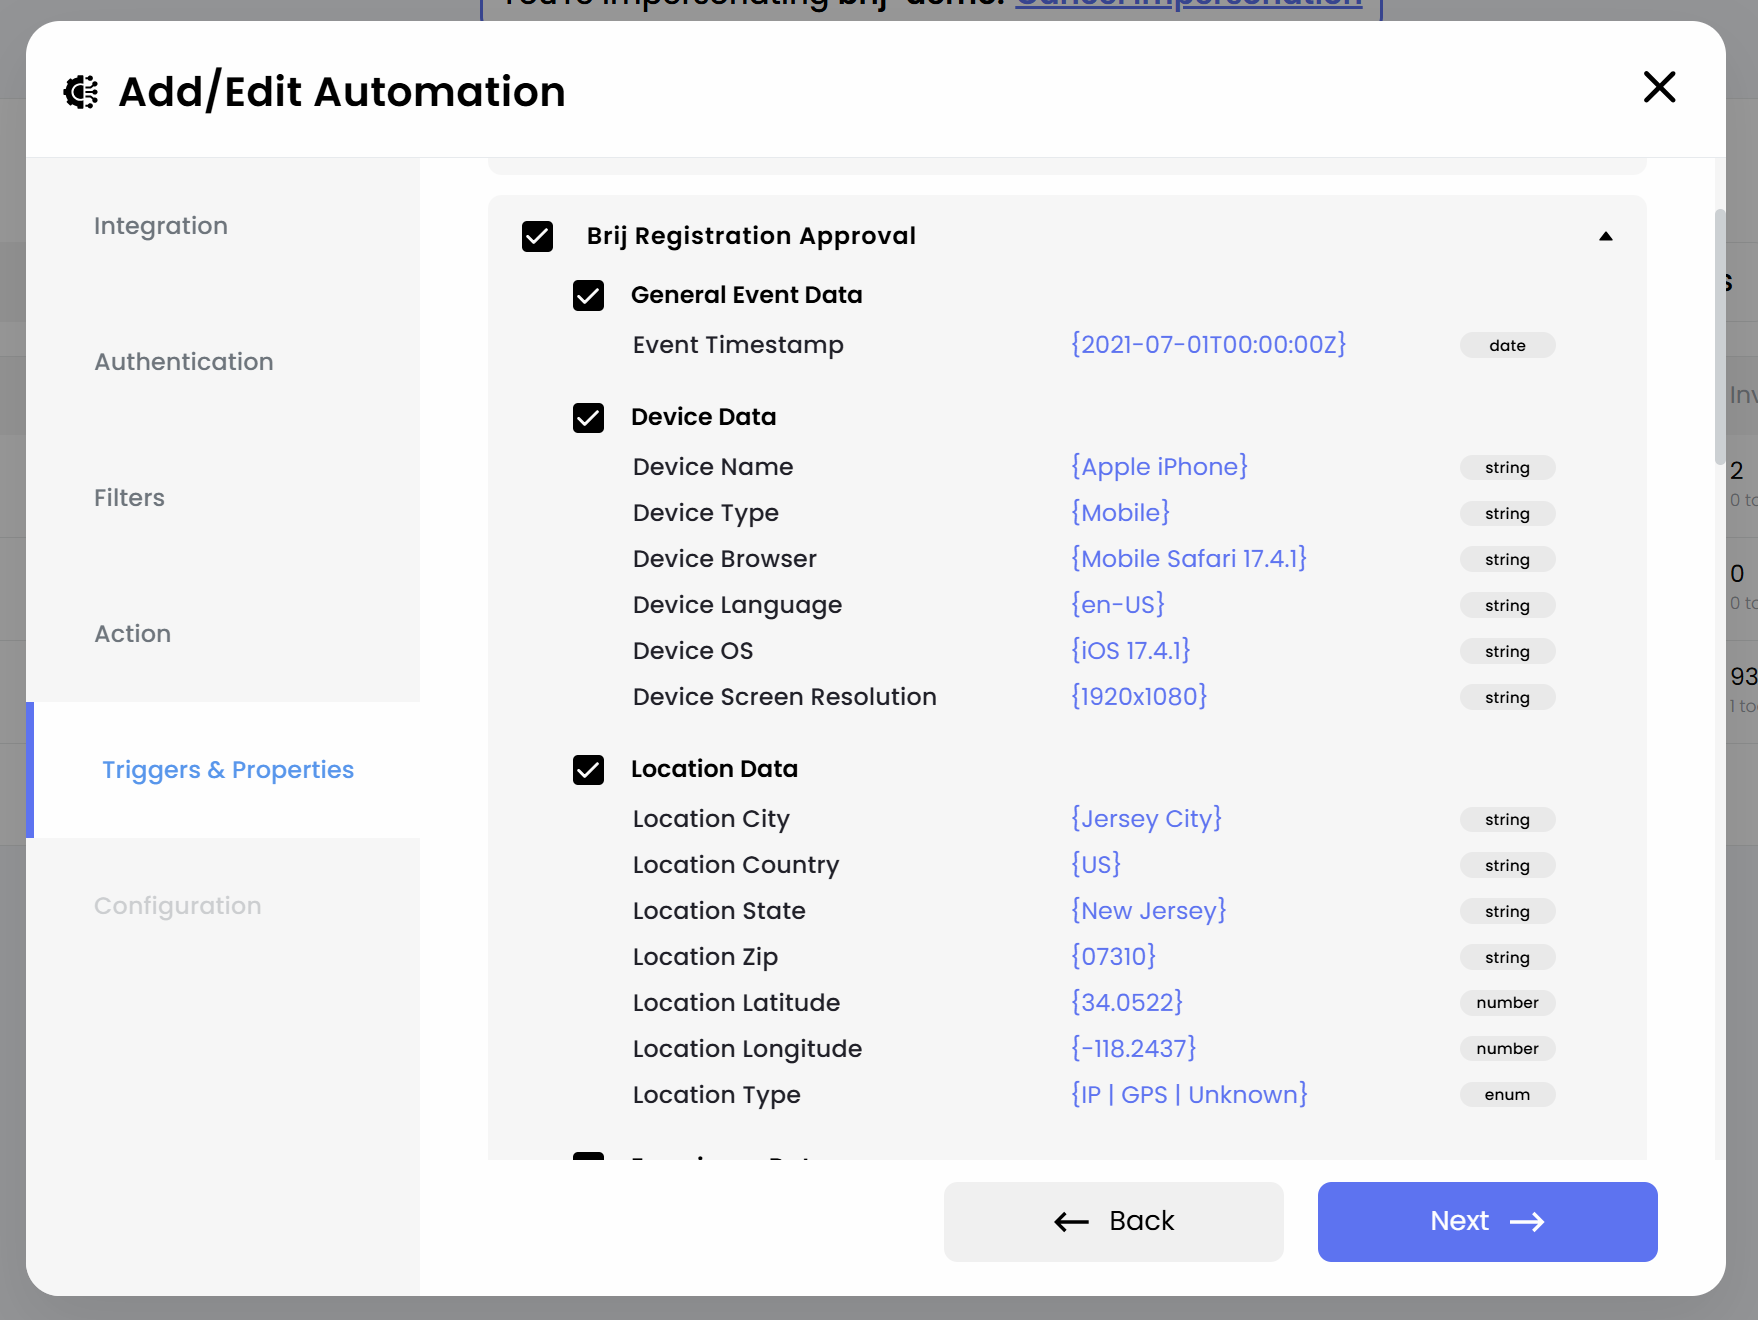The width and height of the screenshot is (1758, 1320).
Task: Open the Filters step
Action: click(129, 498)
